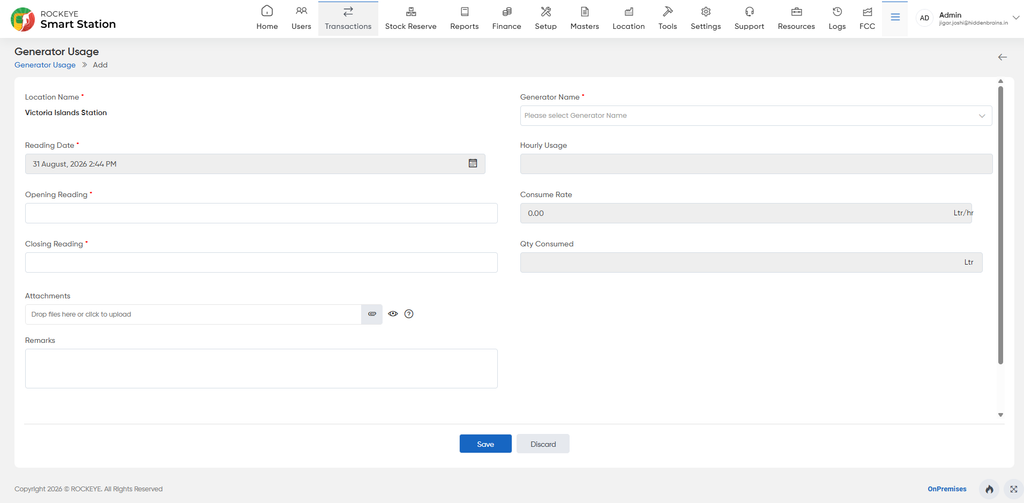The image size is (1024, 503).
Task: Click the Save button
Action: click(x=485, y=444)
